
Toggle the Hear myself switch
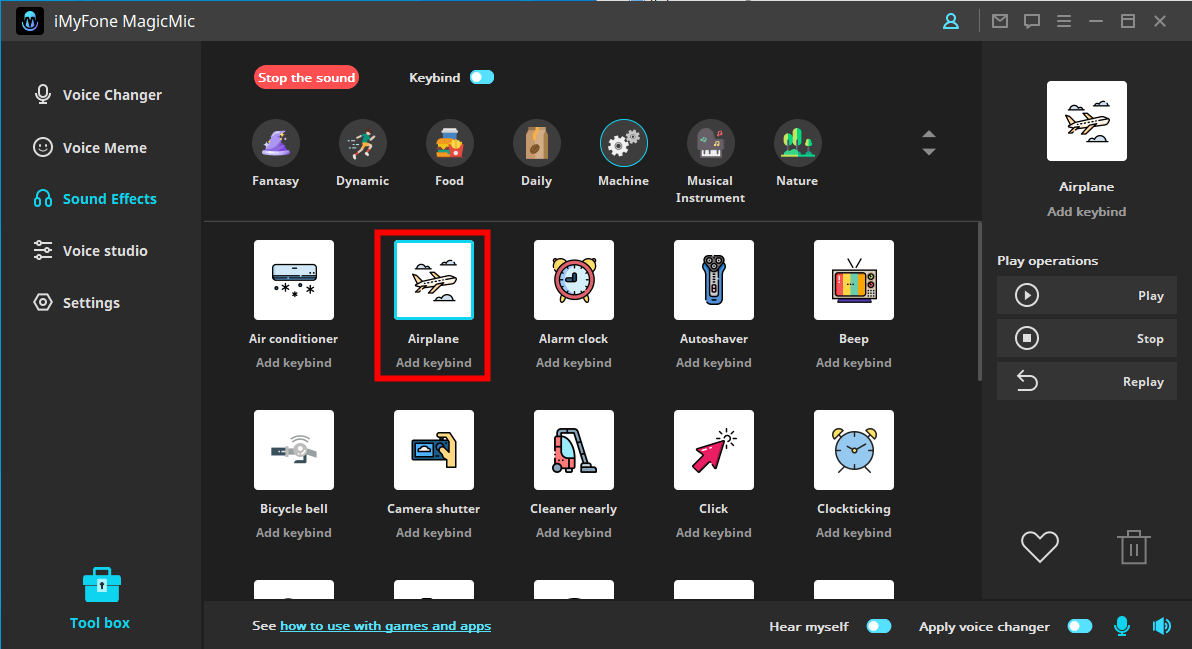click(879, 626)
